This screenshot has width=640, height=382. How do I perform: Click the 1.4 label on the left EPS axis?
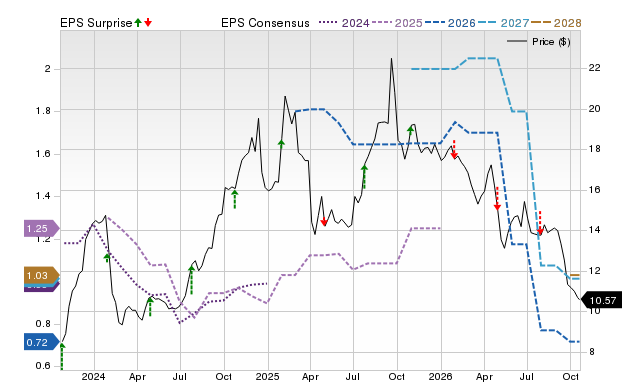[43, 196]
